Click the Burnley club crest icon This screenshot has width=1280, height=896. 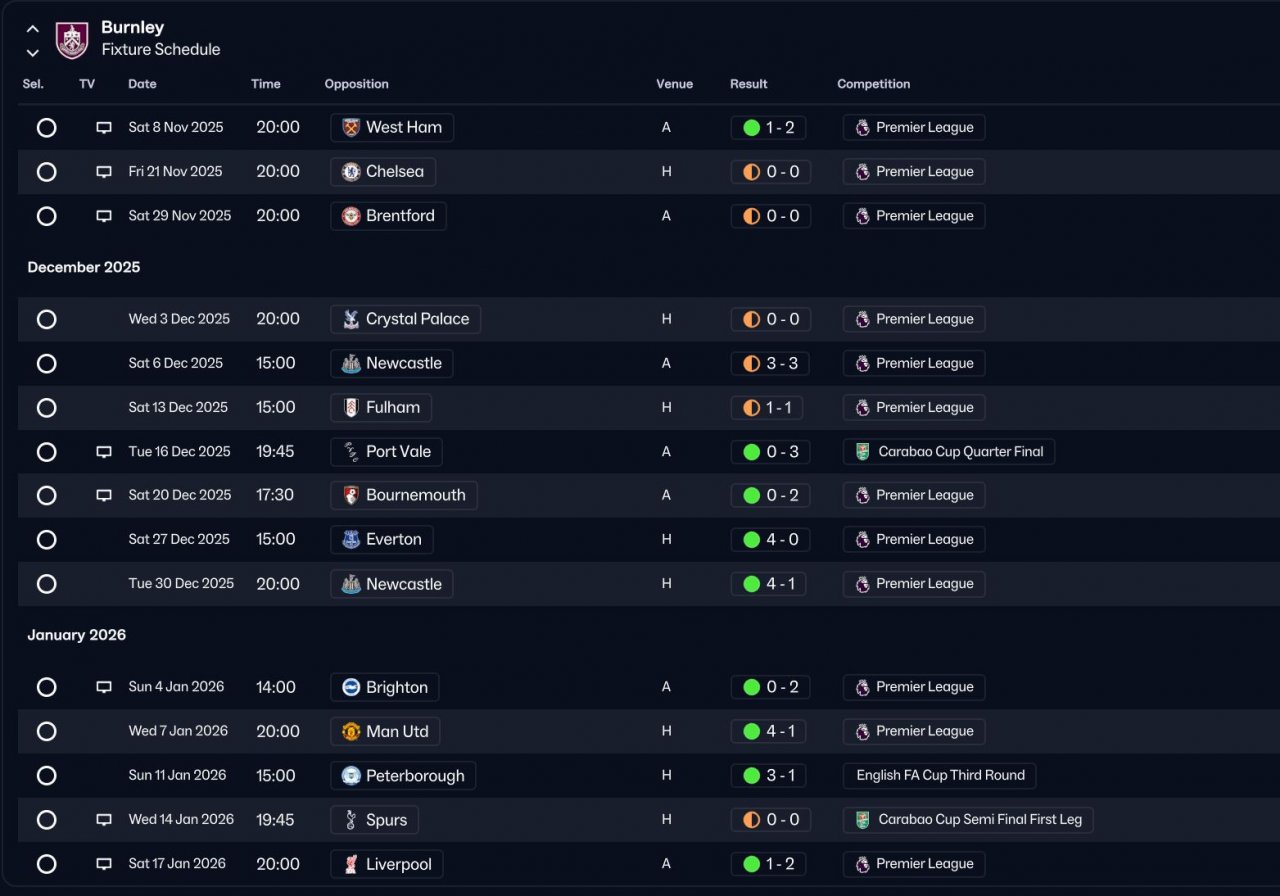point(72,39)
